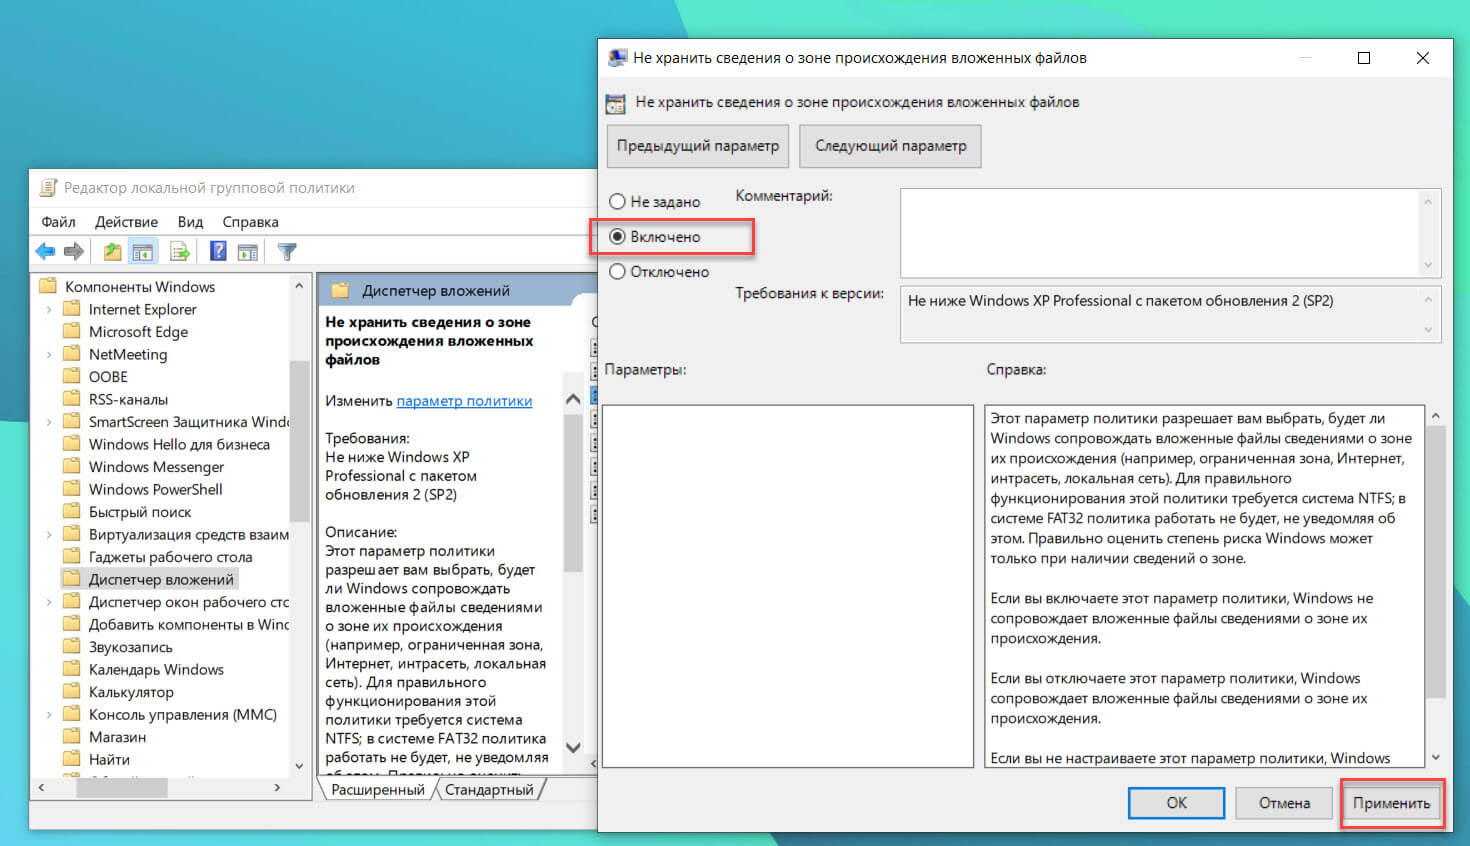Click the Export List toolbar icon
Image resolution: width=1470 pixels, height=846 pixels.
tap(180, 252)
